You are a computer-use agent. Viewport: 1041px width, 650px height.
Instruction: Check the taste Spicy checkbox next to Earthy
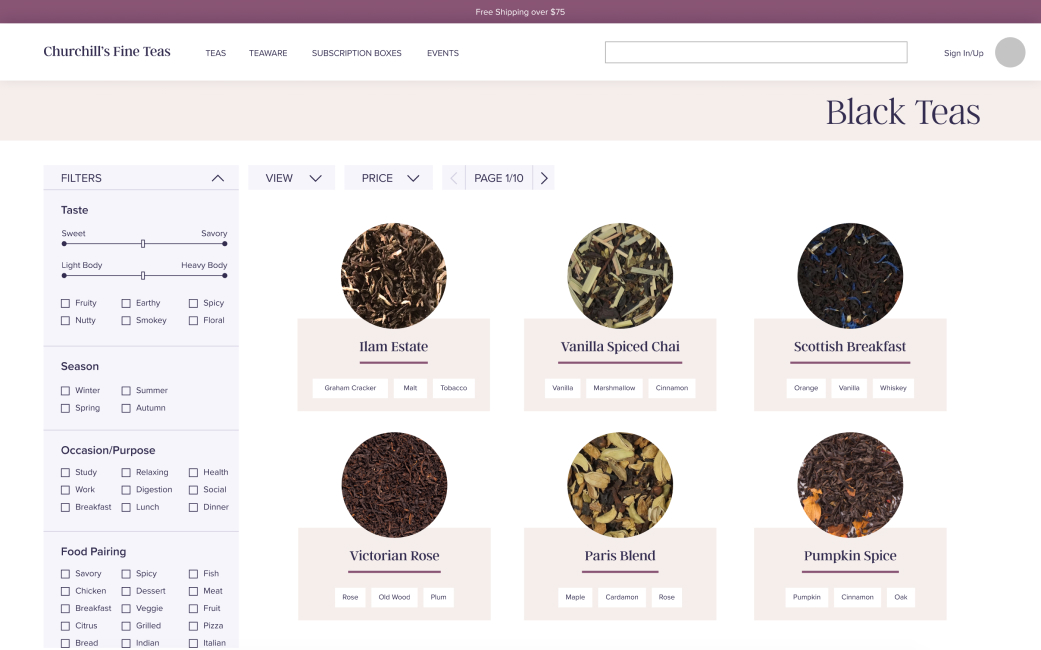(x=193, y=303)
